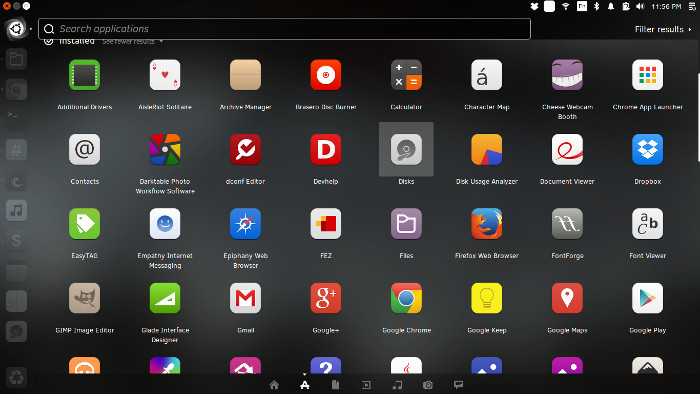
Task: Open the Dropbox application
Action: (647, 149)
